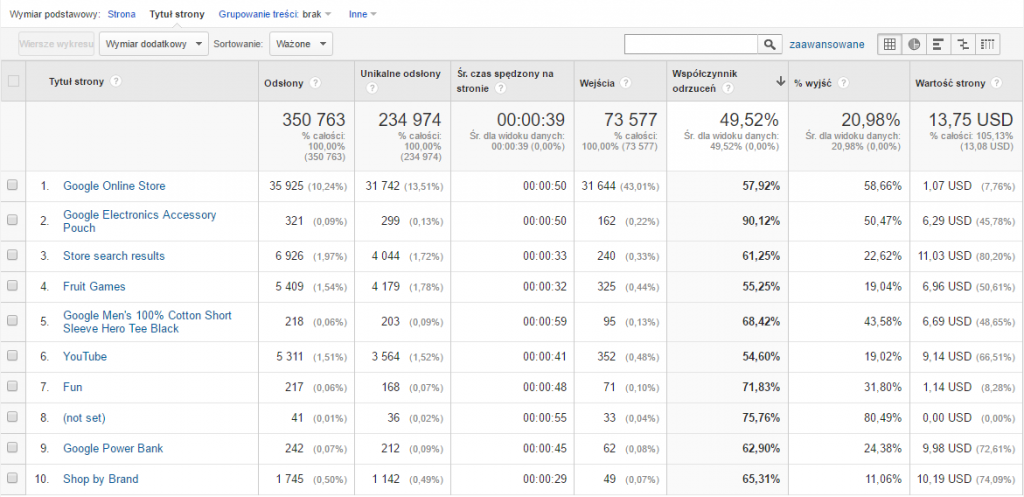The width and height of the screenshot is (1024, 497).
Task: Sort by Unikalne odsłony column header
Action: point(400,74)
